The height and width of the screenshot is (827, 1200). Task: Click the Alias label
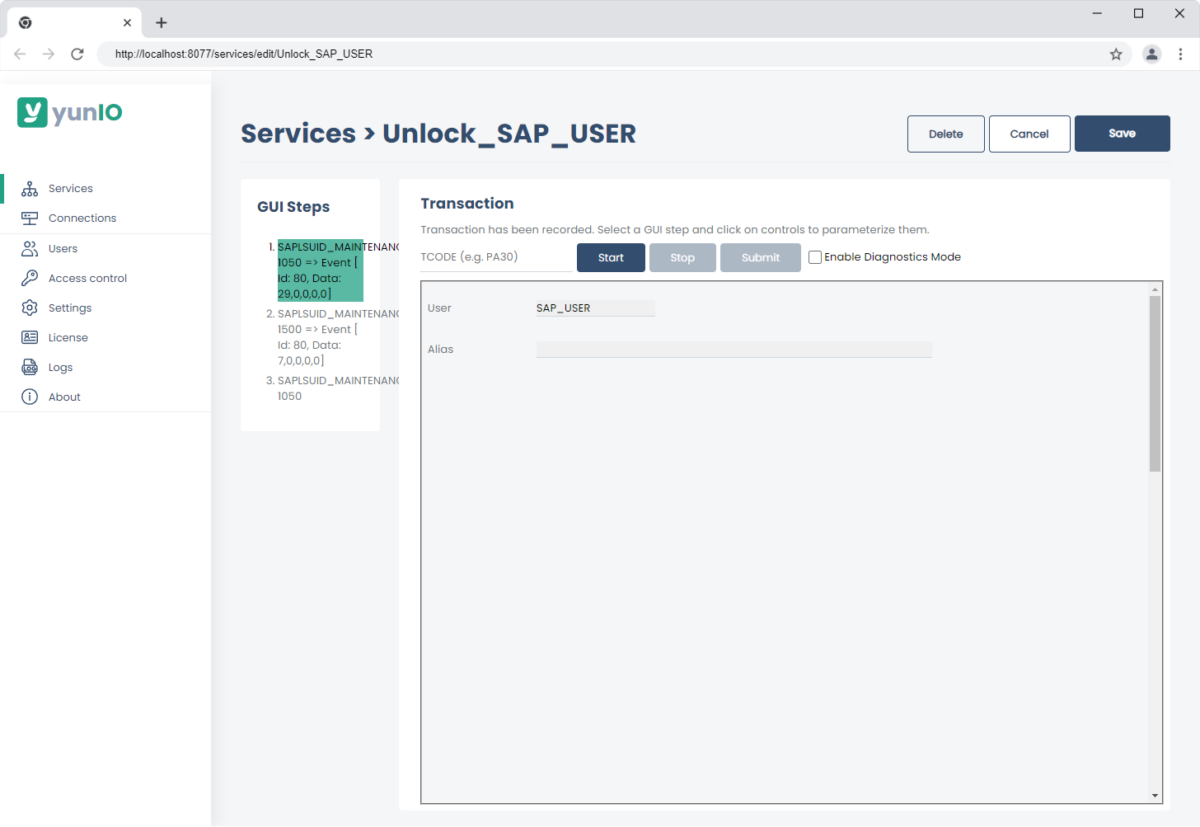pos(440,349)
